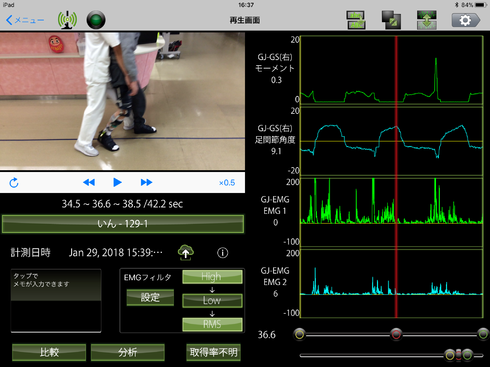This screenshot has width=490, height=367.
Task: Go back to メニュー
Action: point(25,20)
